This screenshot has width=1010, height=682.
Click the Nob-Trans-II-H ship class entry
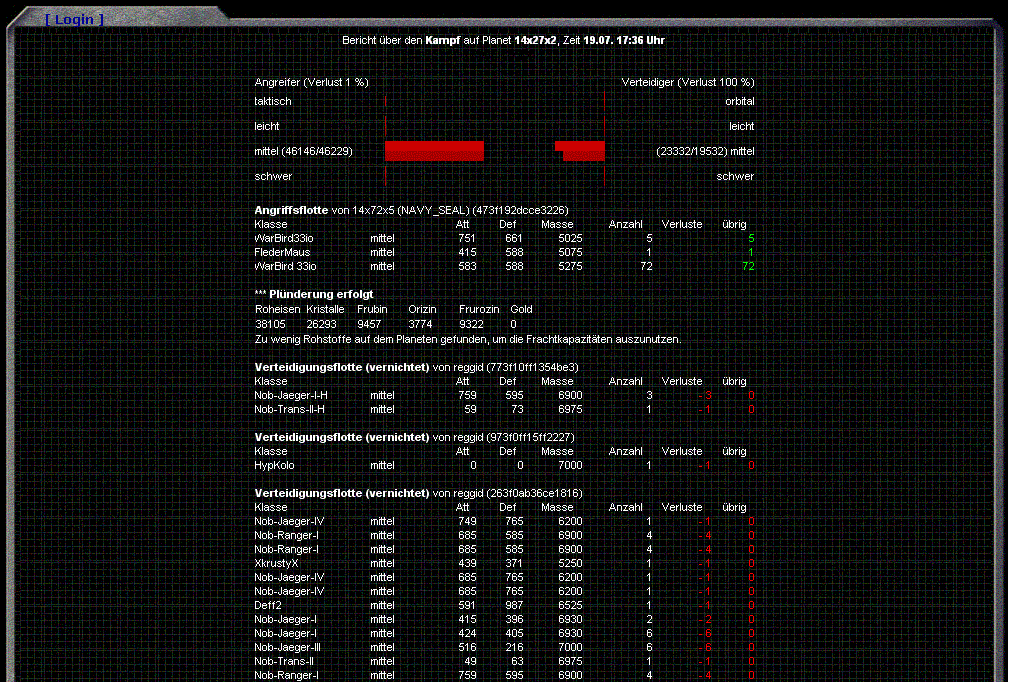290,409
